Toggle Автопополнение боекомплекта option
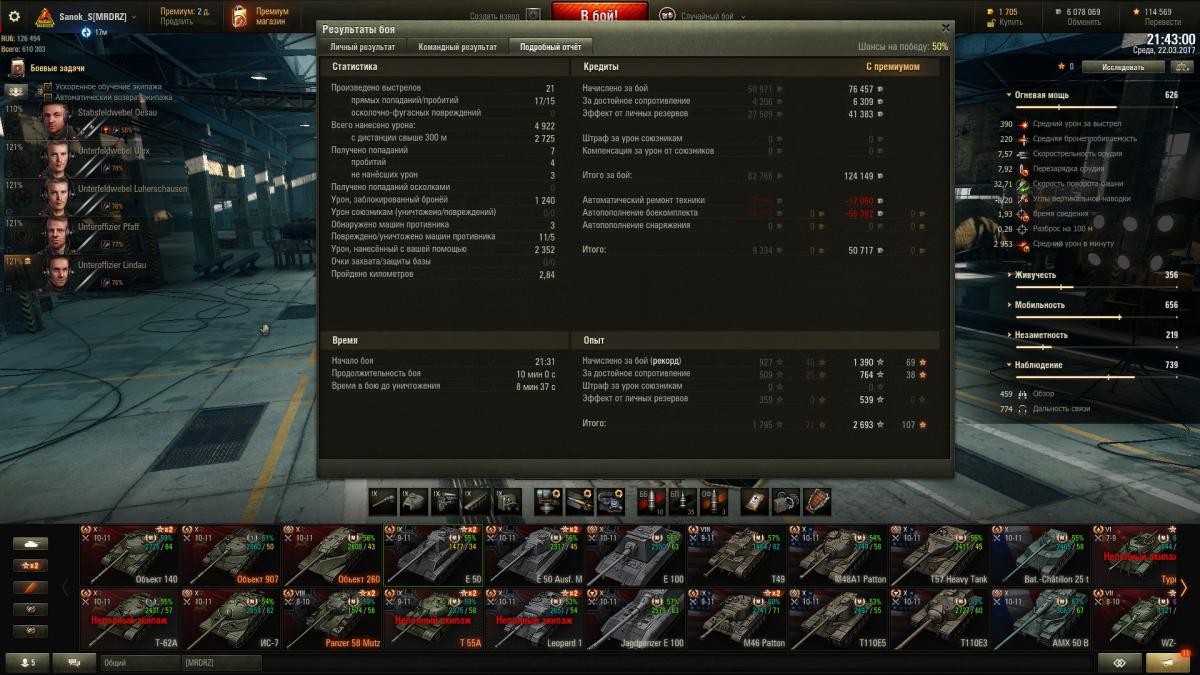The height and width of the screenshot is (675, 1200). [640, 212]
